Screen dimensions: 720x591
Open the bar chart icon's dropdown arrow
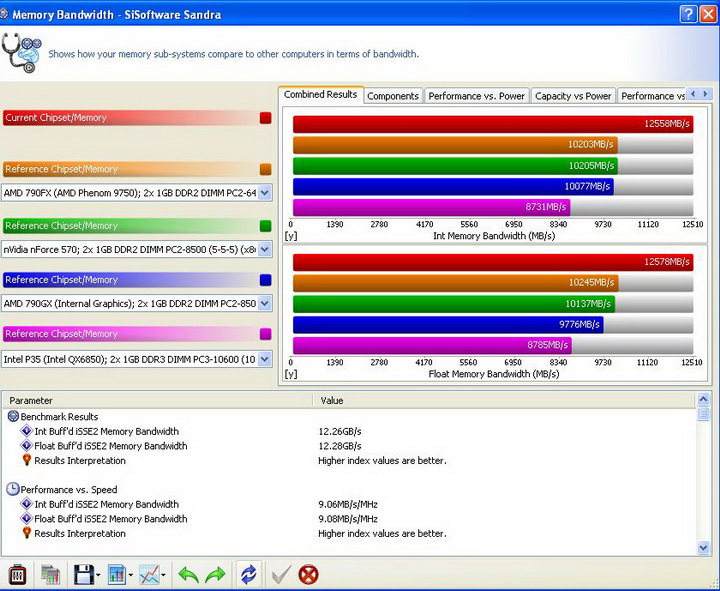pos(130,575)
